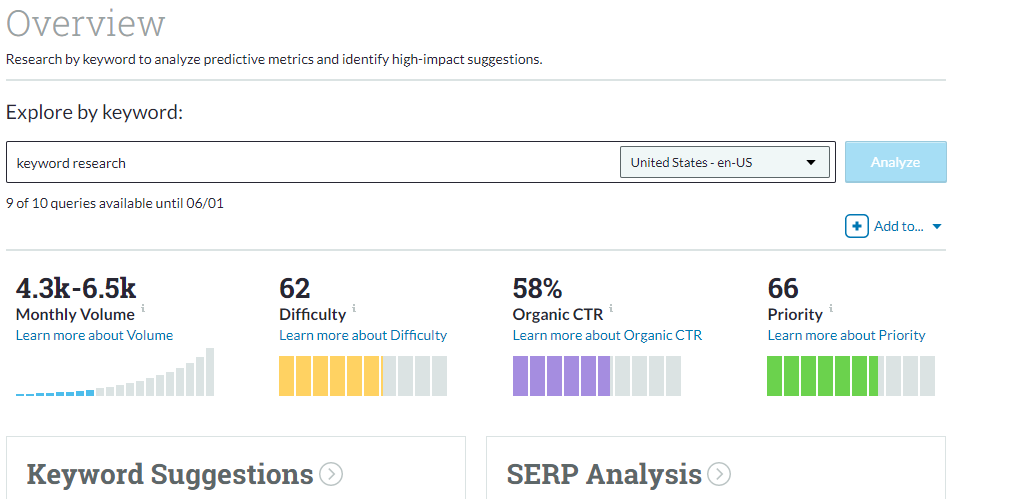1020x499 pixels.
Task: Click the plus icon beside Add to
Action: [856, 226]
